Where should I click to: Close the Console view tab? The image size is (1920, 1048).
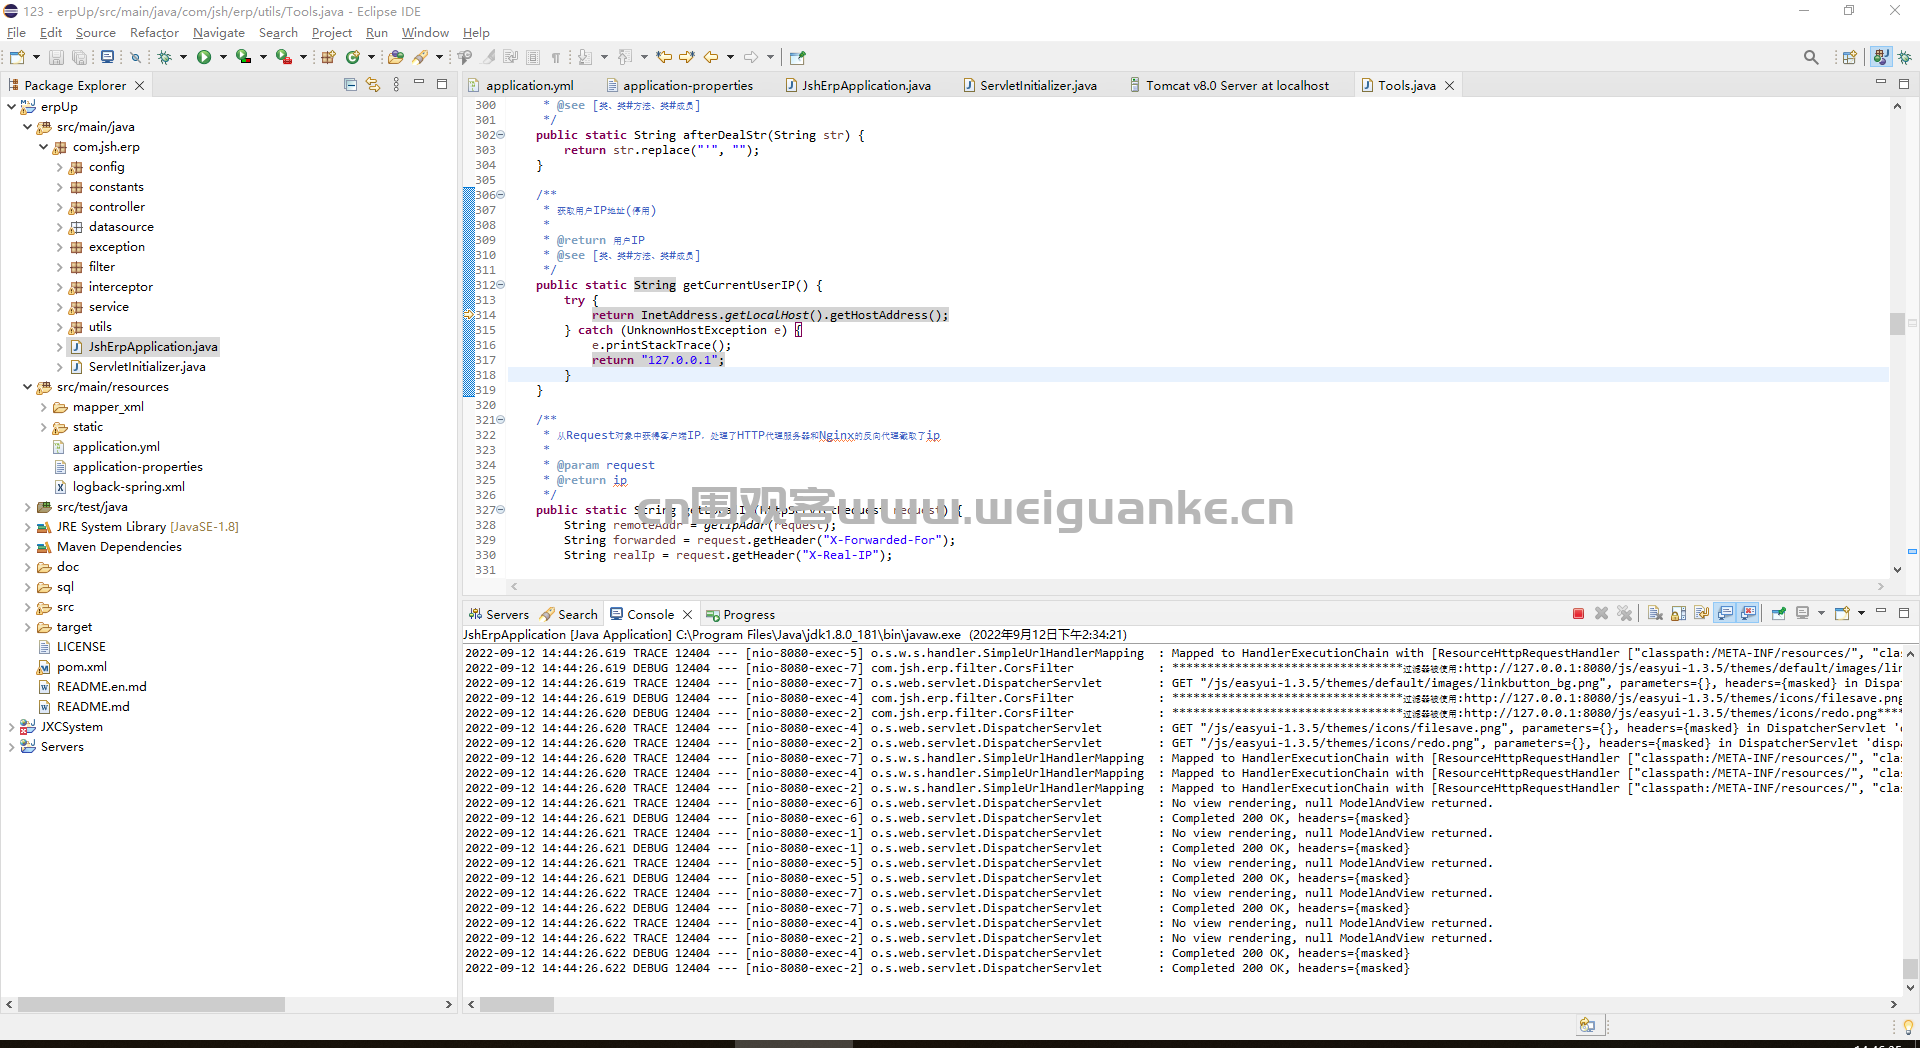click(687, 615)
